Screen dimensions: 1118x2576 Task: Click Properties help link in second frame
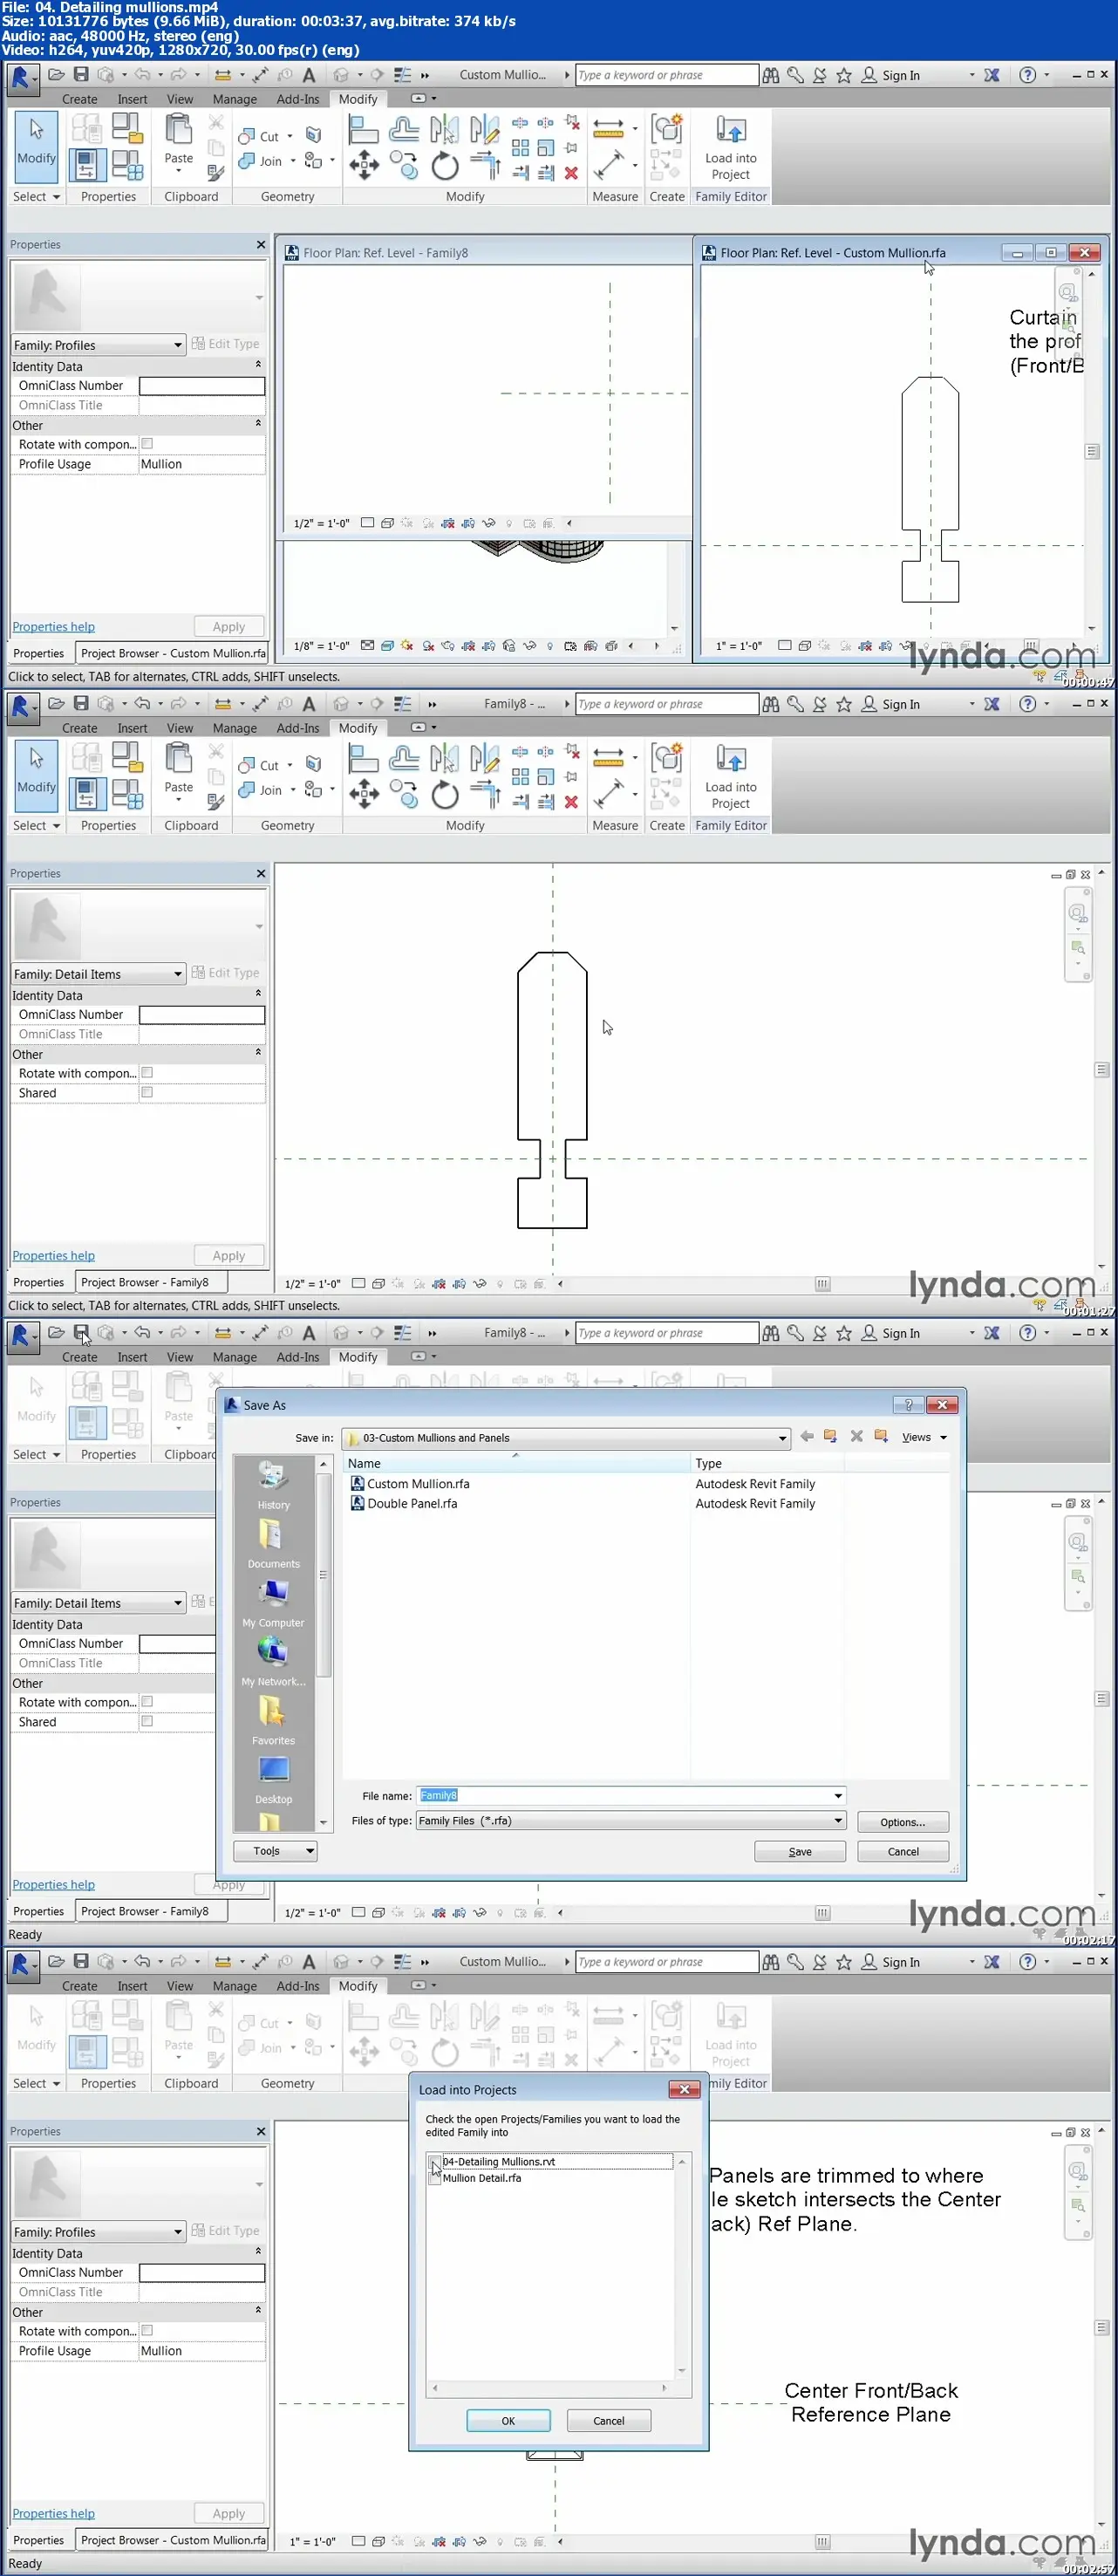(53, 1255)
